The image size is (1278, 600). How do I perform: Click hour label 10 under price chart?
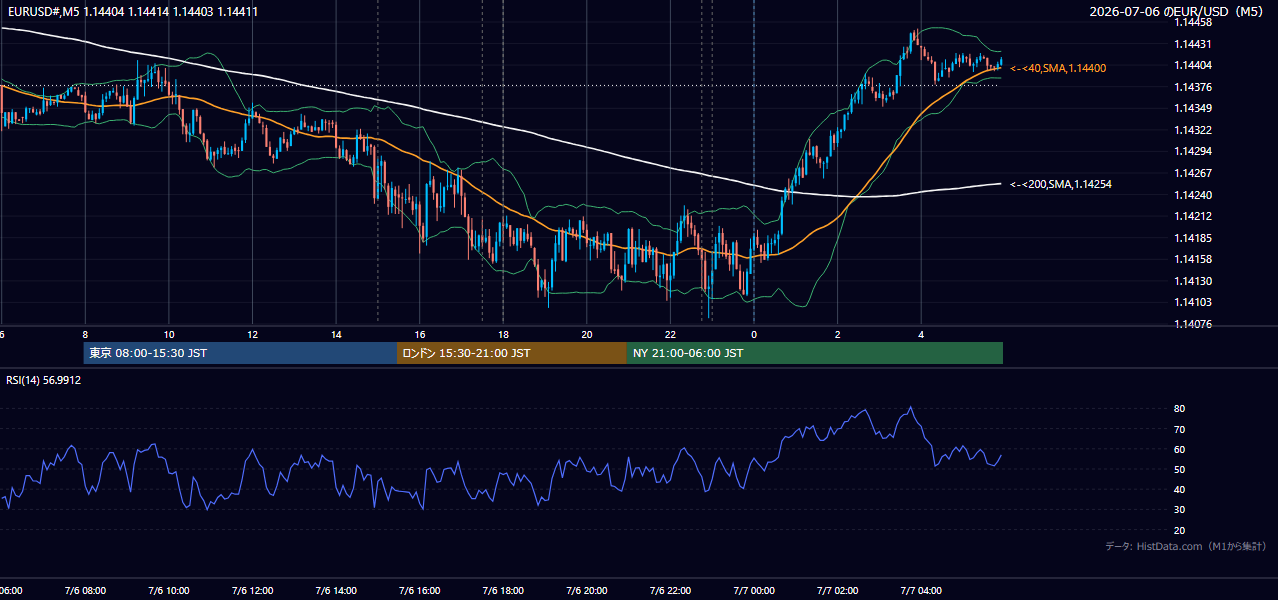[x=169, y=334]
